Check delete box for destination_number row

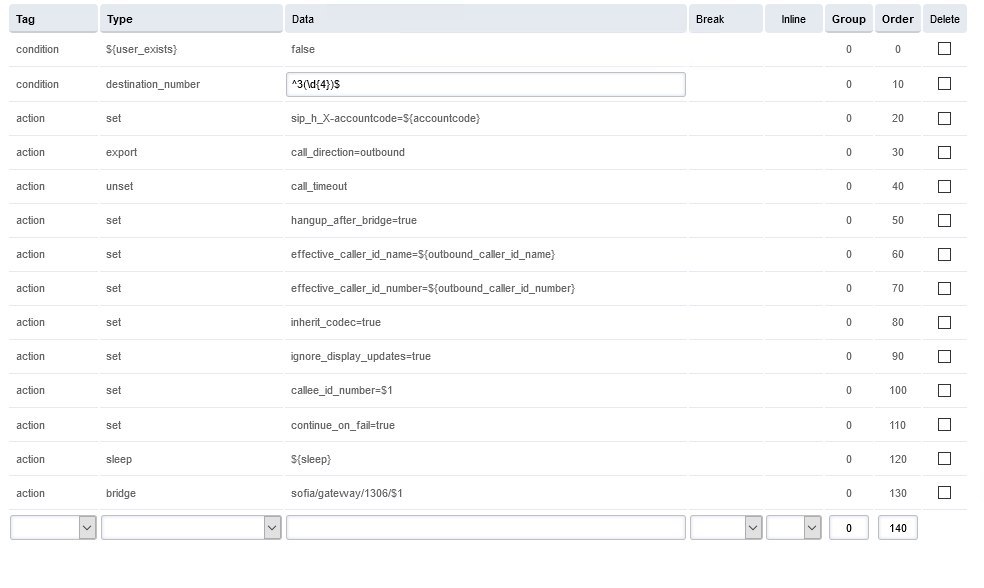(x=944, y=83)
